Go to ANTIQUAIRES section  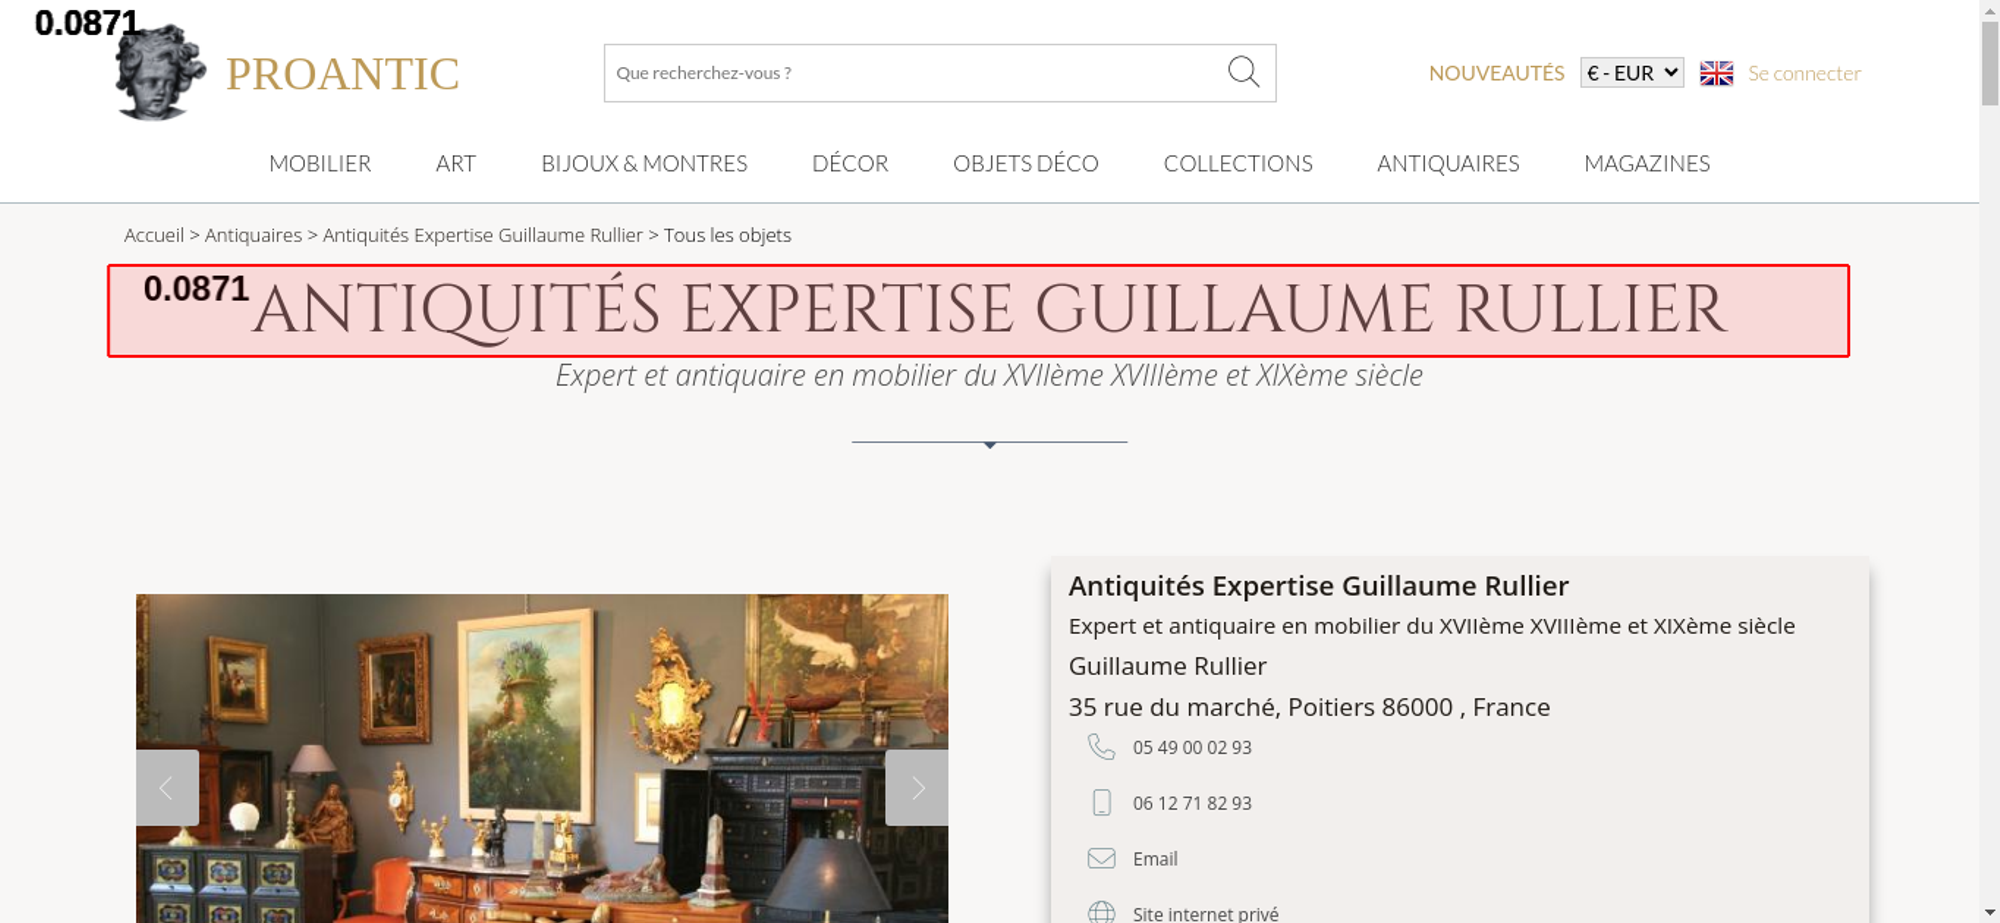pos(1448,163)
